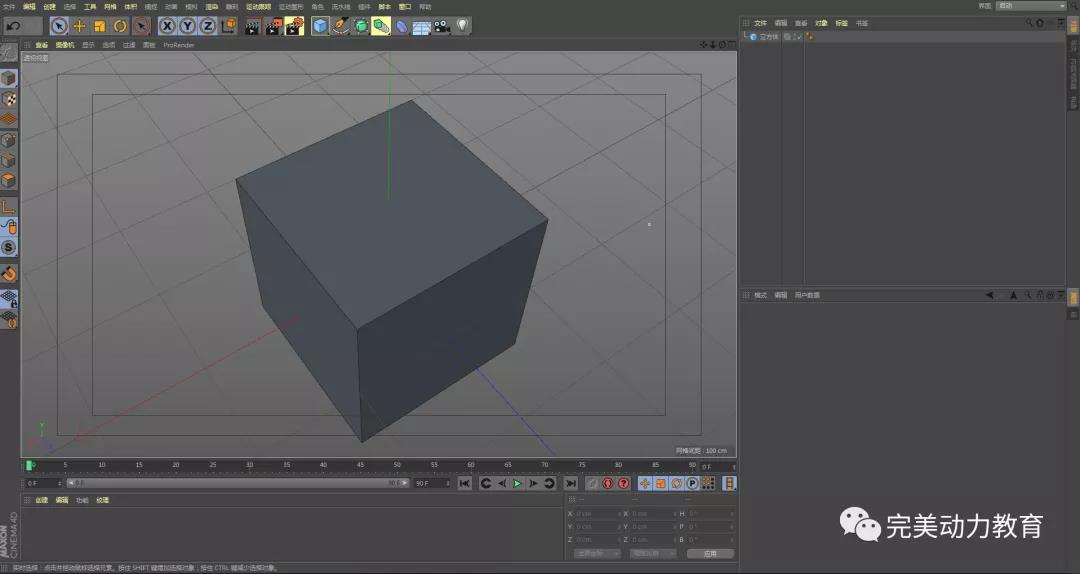This screenshot has width=1080, height=574.
Task: Toggle the Y axis lock
Action: click(x=187, y=26)
